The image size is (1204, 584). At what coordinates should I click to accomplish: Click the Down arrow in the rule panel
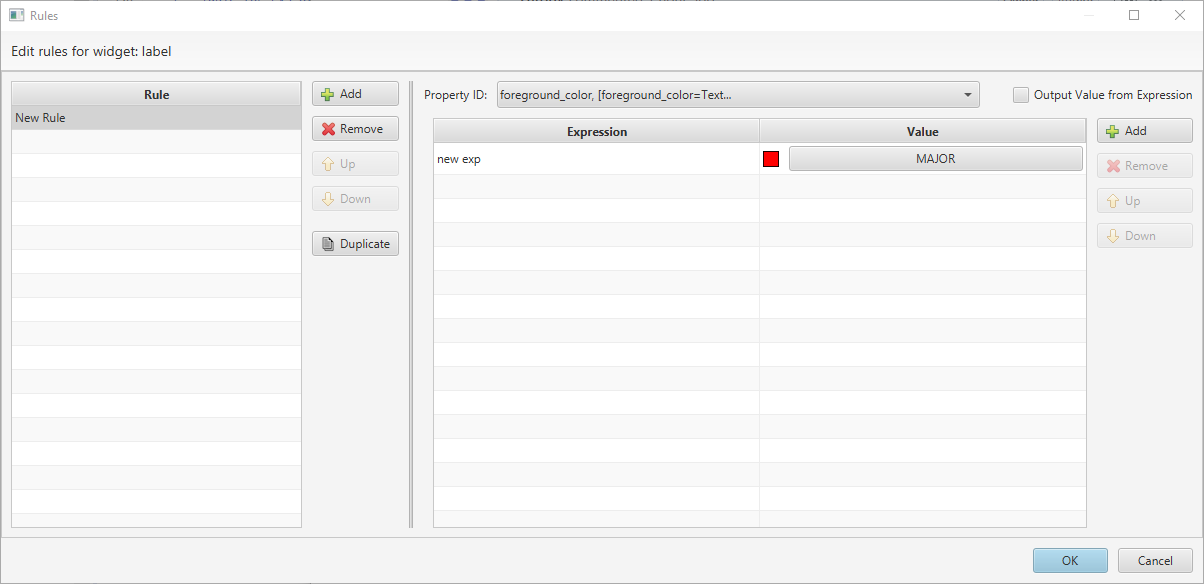point(355,198)
